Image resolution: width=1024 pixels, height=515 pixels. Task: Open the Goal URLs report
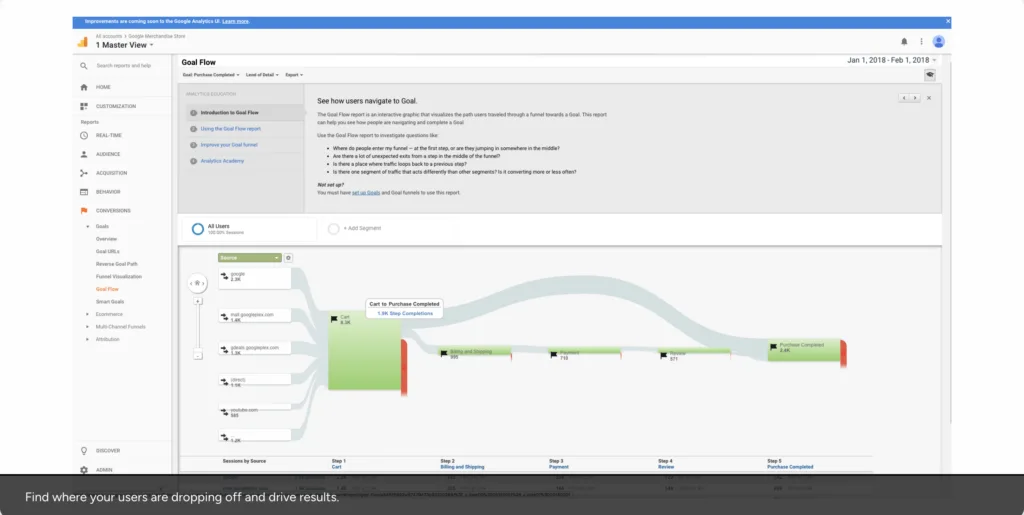tap(108, 251)
